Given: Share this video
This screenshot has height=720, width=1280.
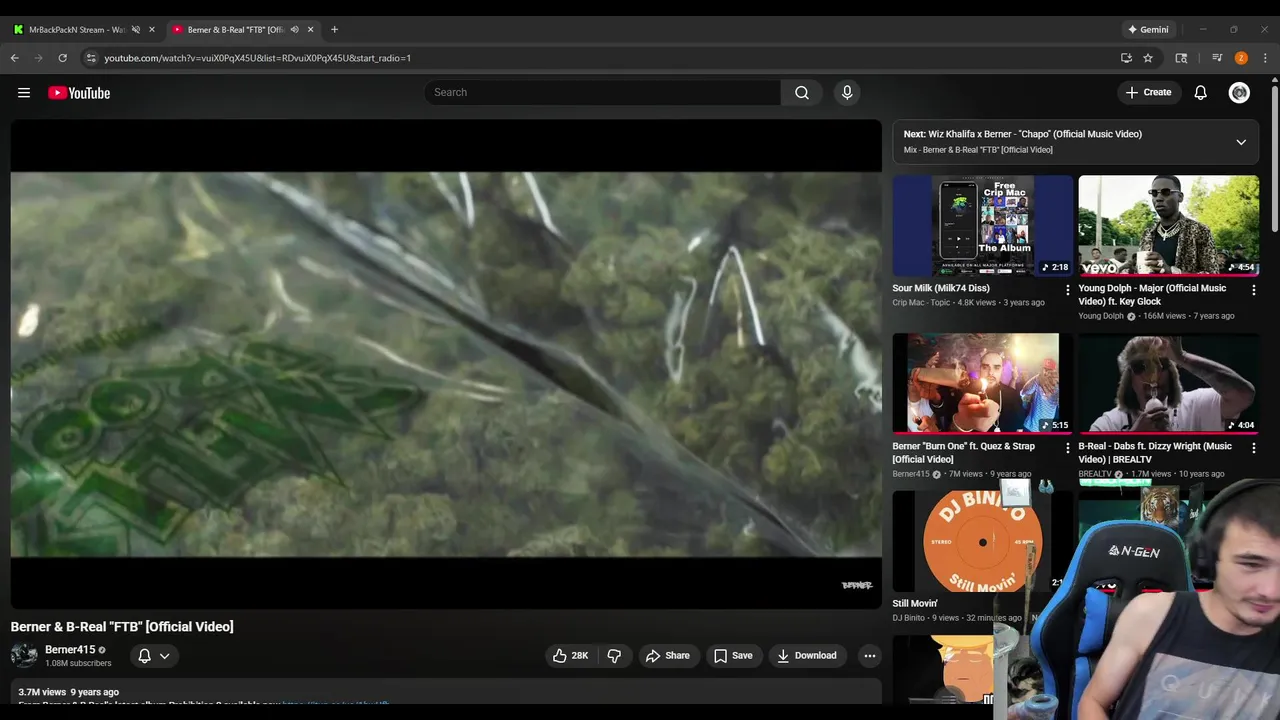Looking at the screenshot, I should pyautogui.click(x=667, y=655).
